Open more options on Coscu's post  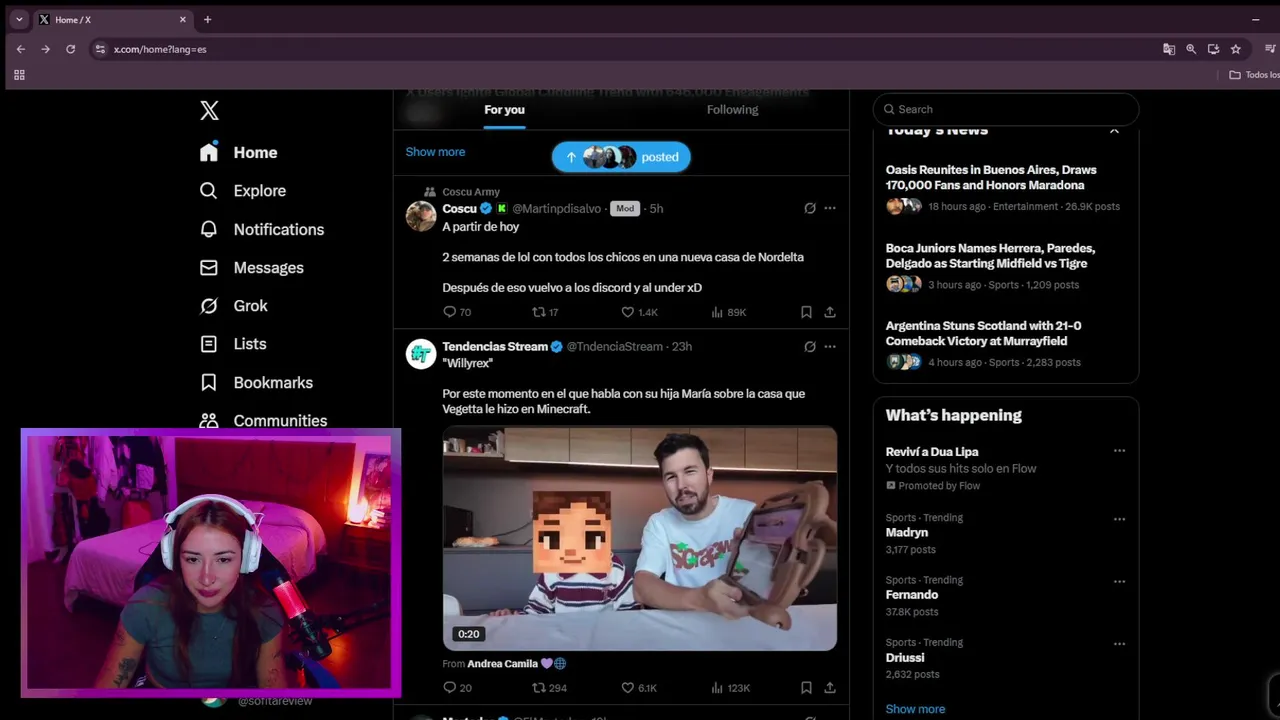point(830,208)
